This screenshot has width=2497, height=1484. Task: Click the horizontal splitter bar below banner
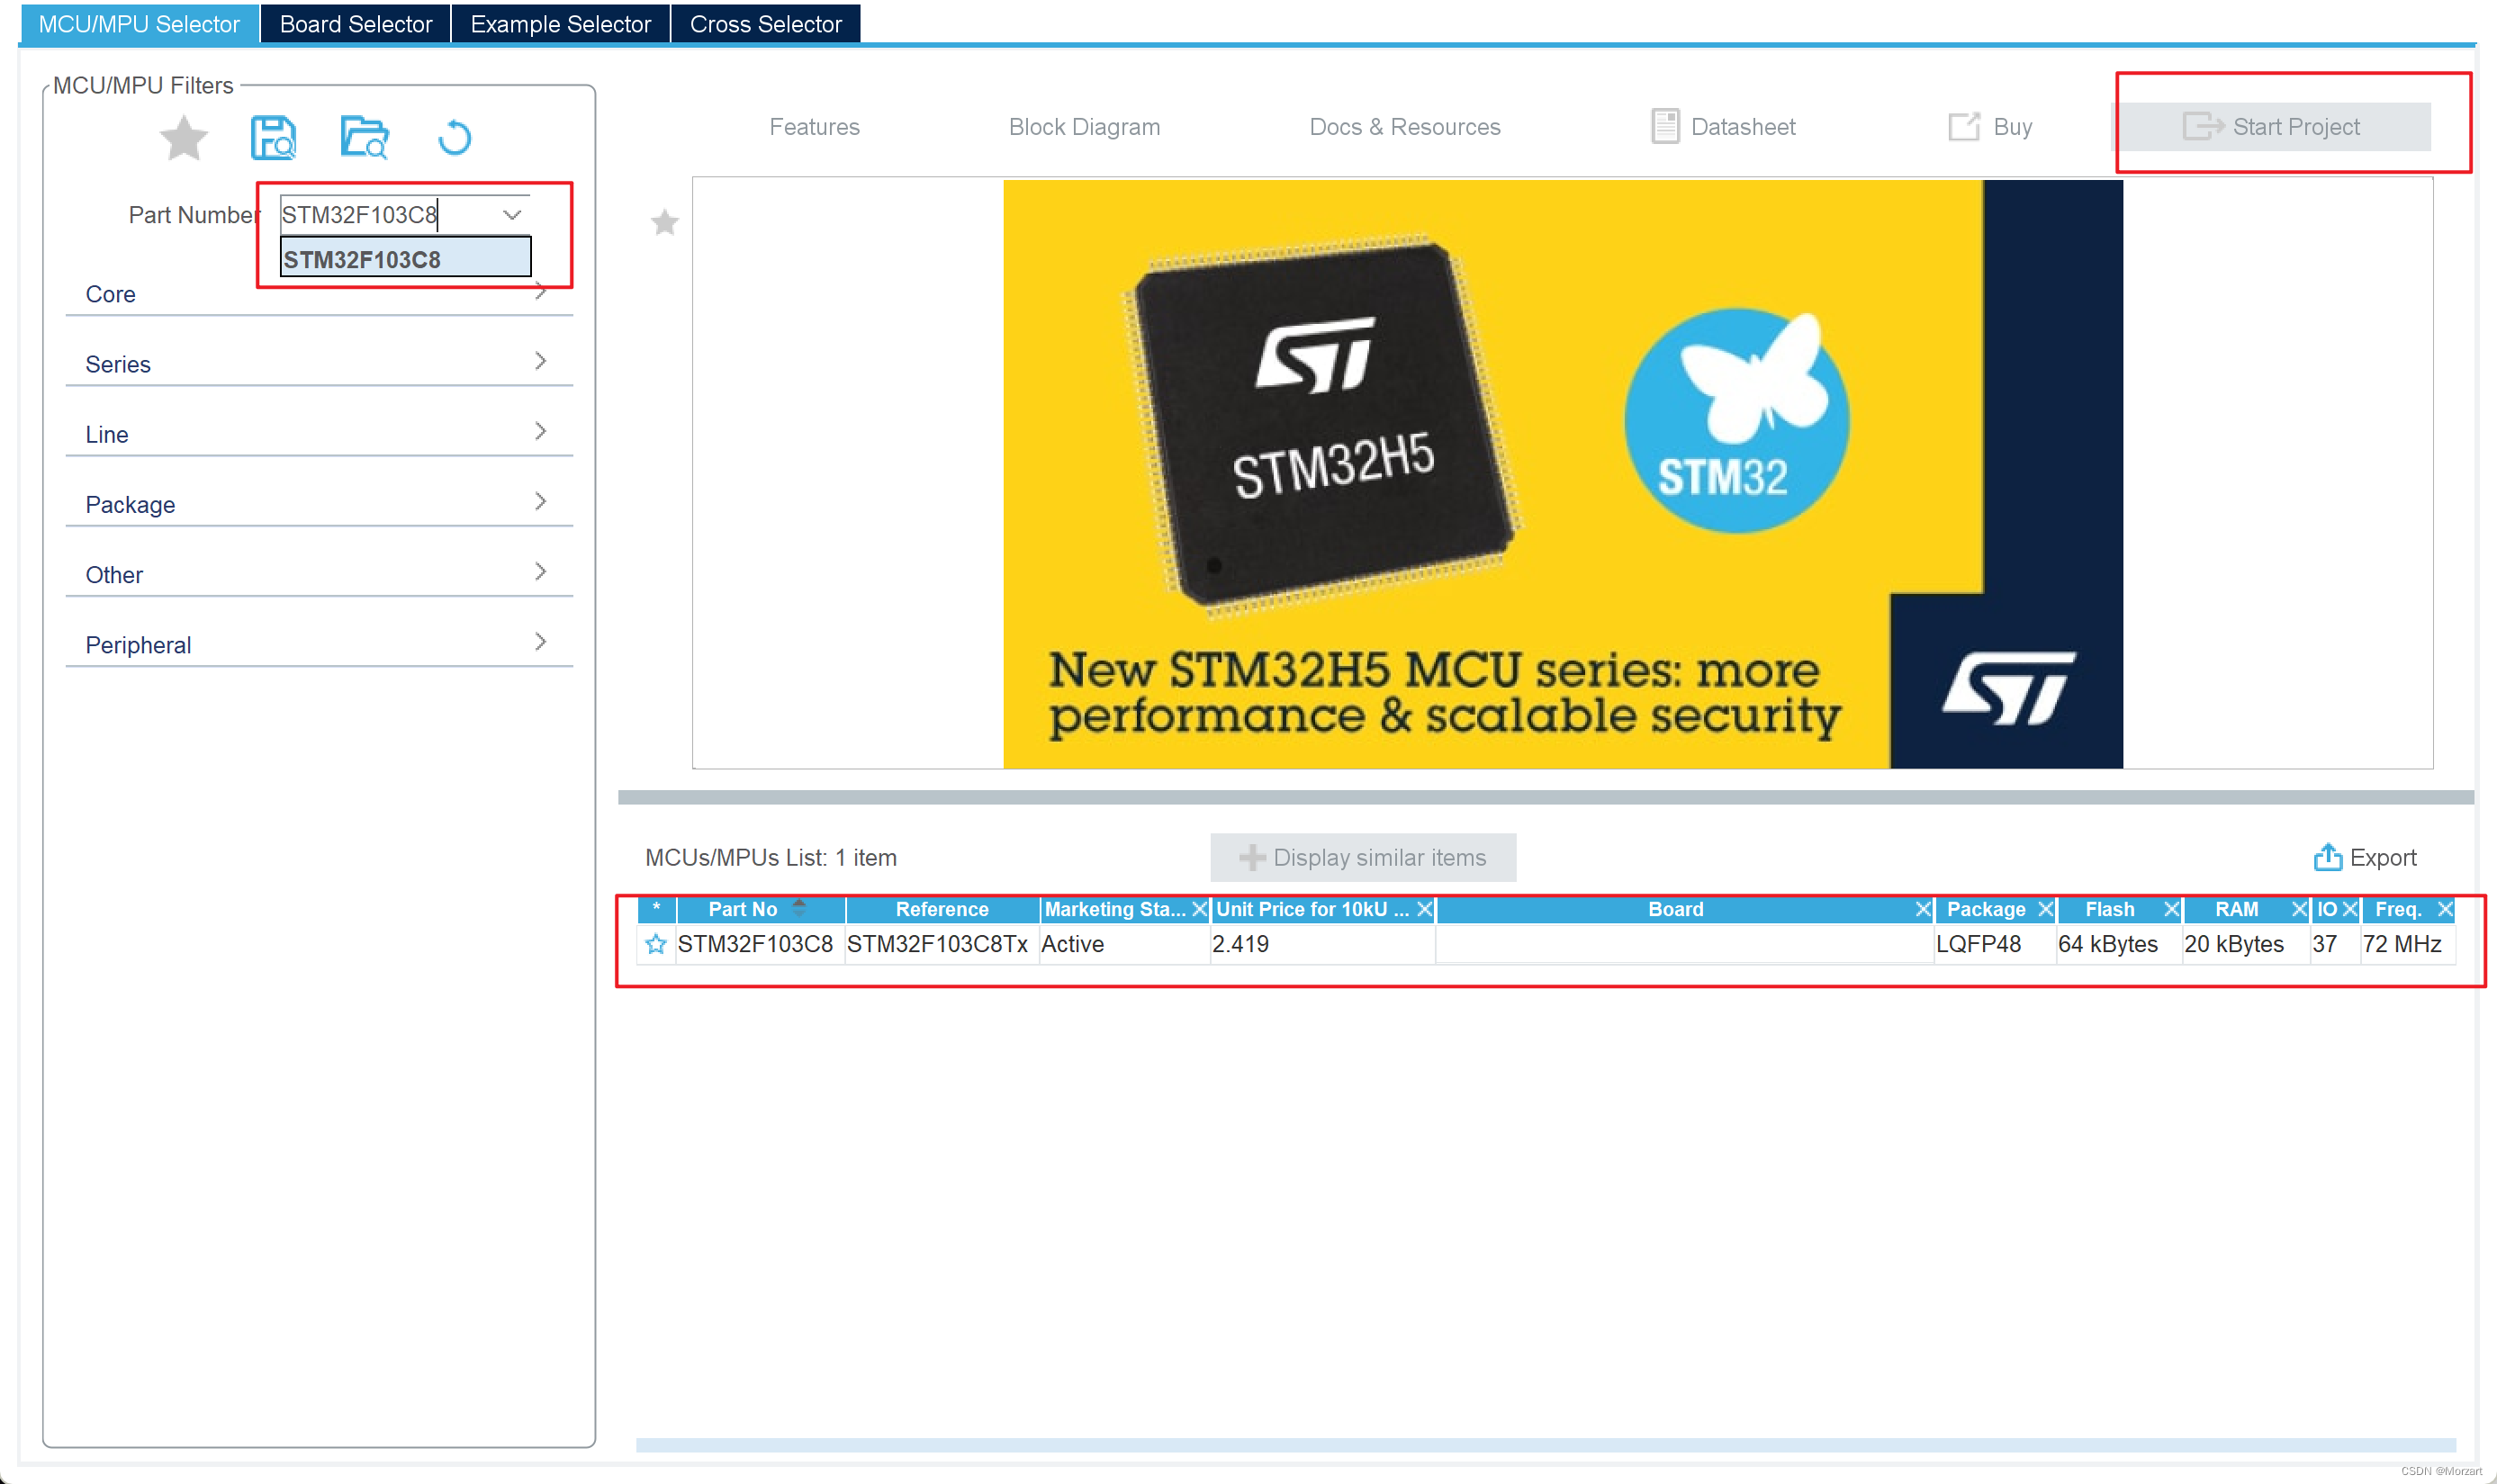click(1545, 797)
